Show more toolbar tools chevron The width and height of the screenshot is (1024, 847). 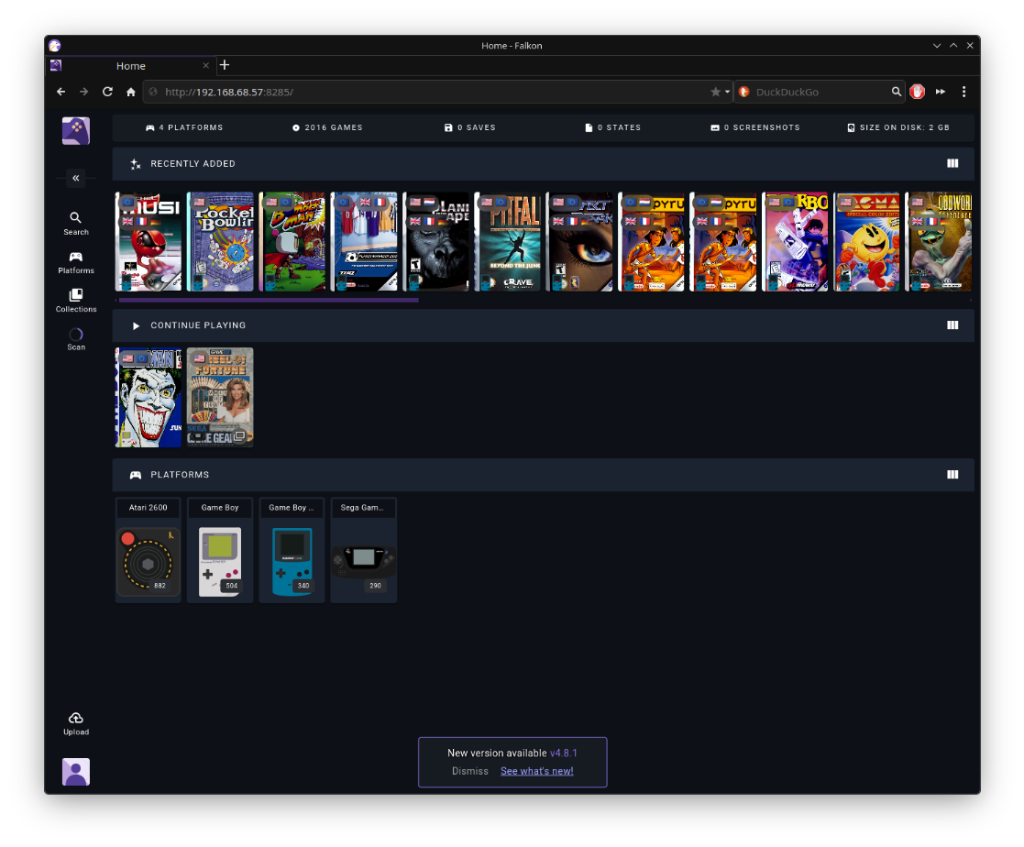[940, 92]
